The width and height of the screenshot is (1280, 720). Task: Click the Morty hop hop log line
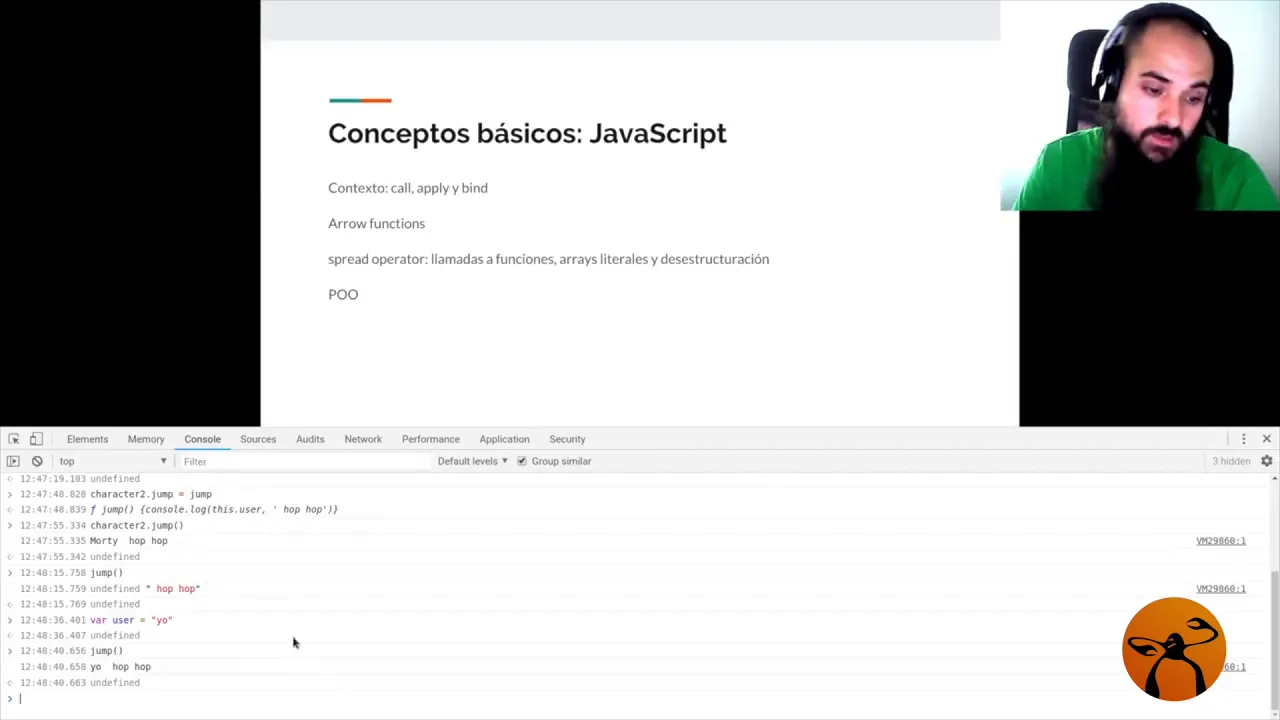point(128,541)
